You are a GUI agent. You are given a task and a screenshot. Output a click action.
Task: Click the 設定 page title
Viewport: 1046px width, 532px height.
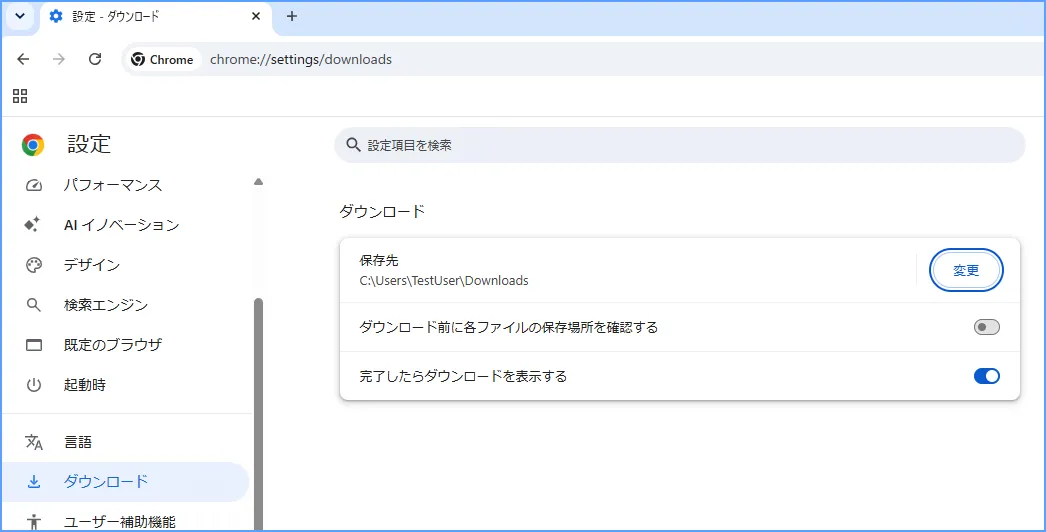[x=89, y=144]
